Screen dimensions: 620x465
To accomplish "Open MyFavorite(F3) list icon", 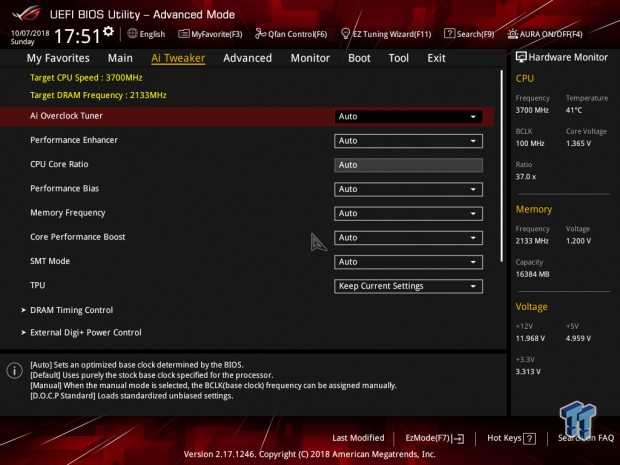I will (183, 34).
